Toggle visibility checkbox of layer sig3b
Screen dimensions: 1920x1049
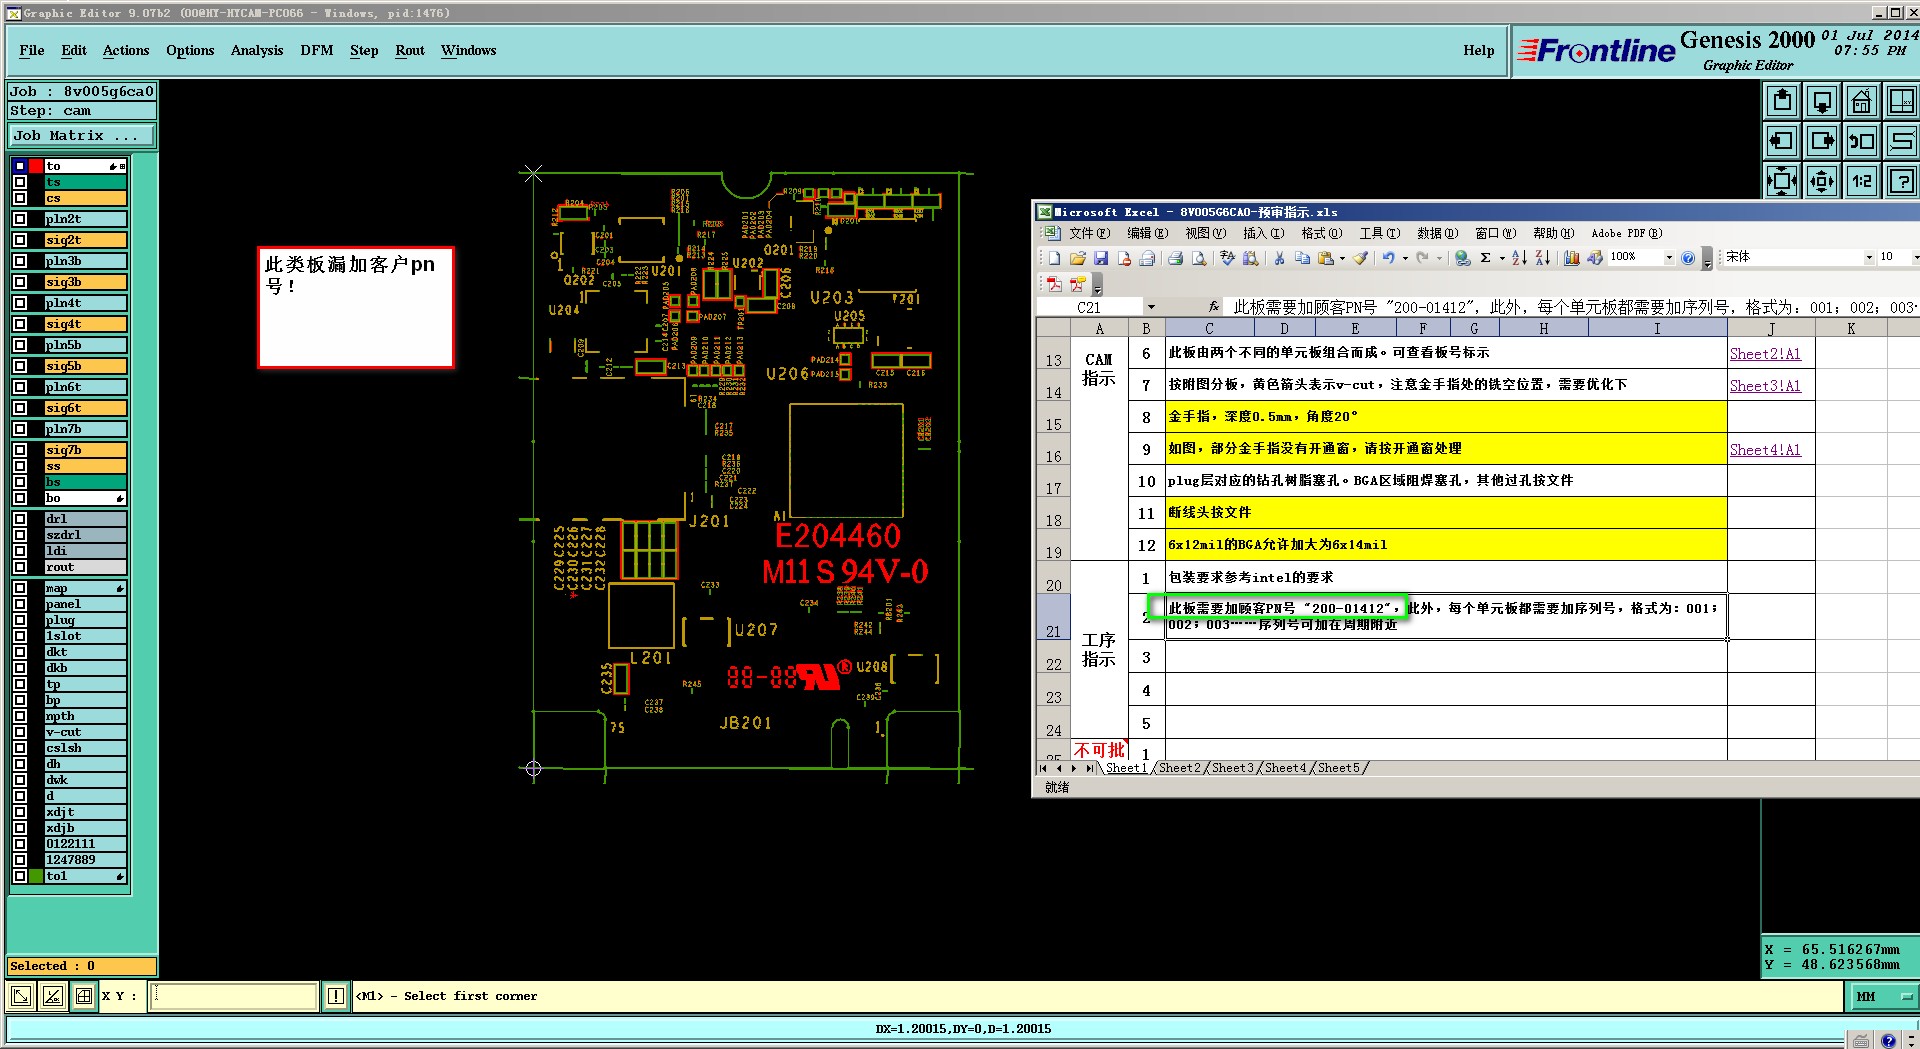point(20,282)
